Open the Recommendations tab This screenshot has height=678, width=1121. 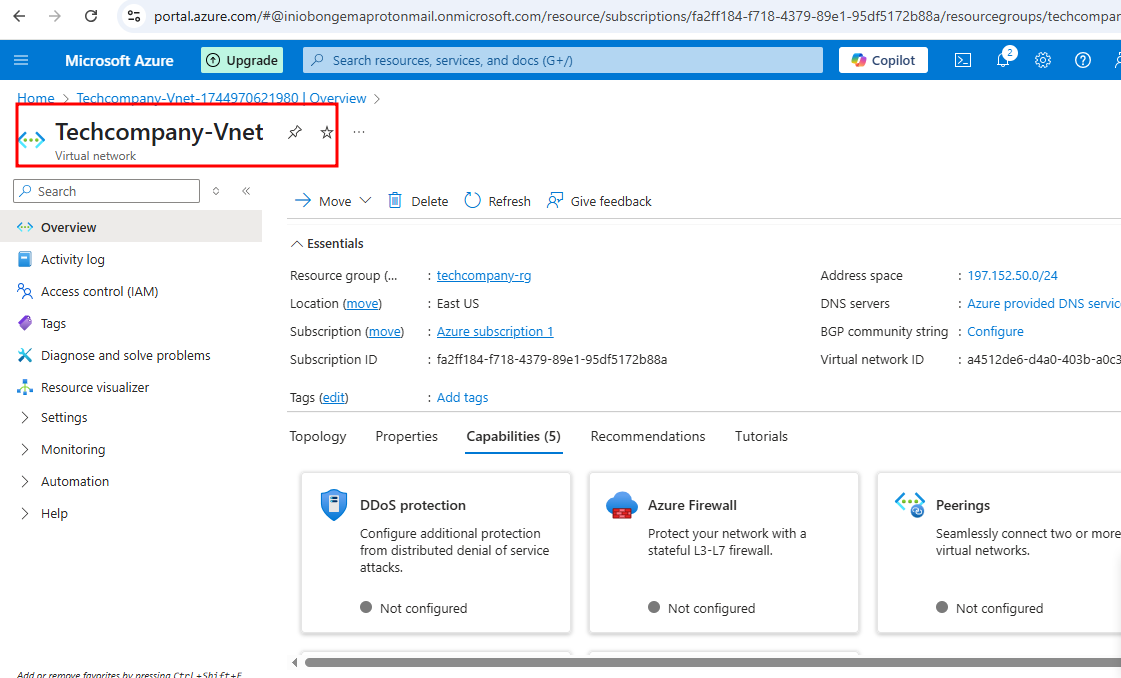pos(648,436)
